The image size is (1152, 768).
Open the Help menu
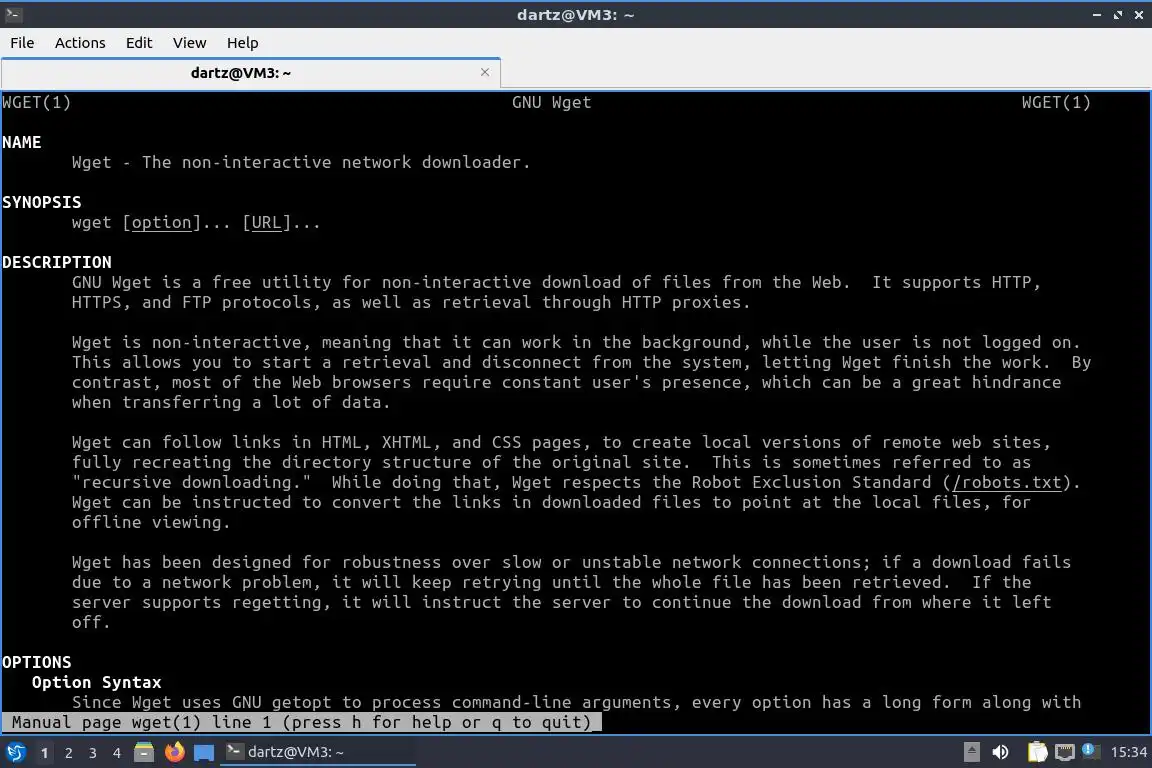[x=242, y=43]
